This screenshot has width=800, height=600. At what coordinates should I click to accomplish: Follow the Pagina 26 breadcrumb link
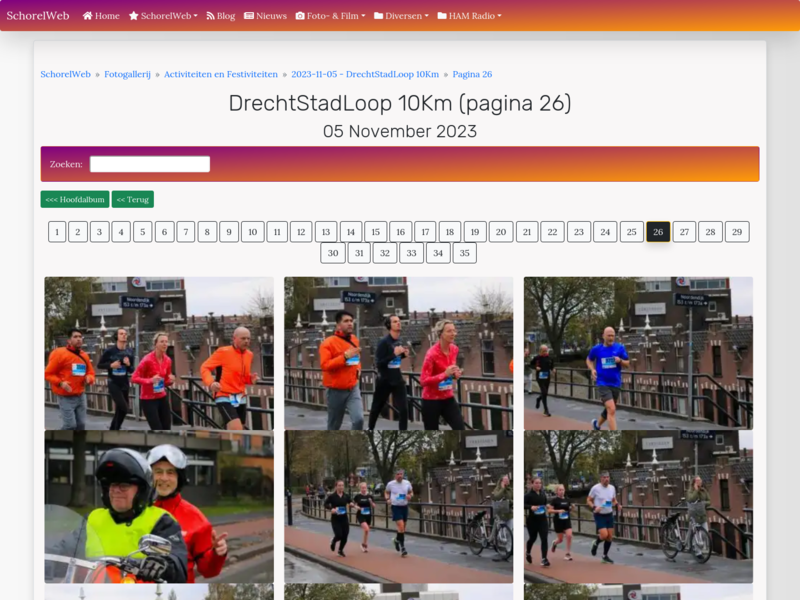pyautogui.click(x=472, y=74)
